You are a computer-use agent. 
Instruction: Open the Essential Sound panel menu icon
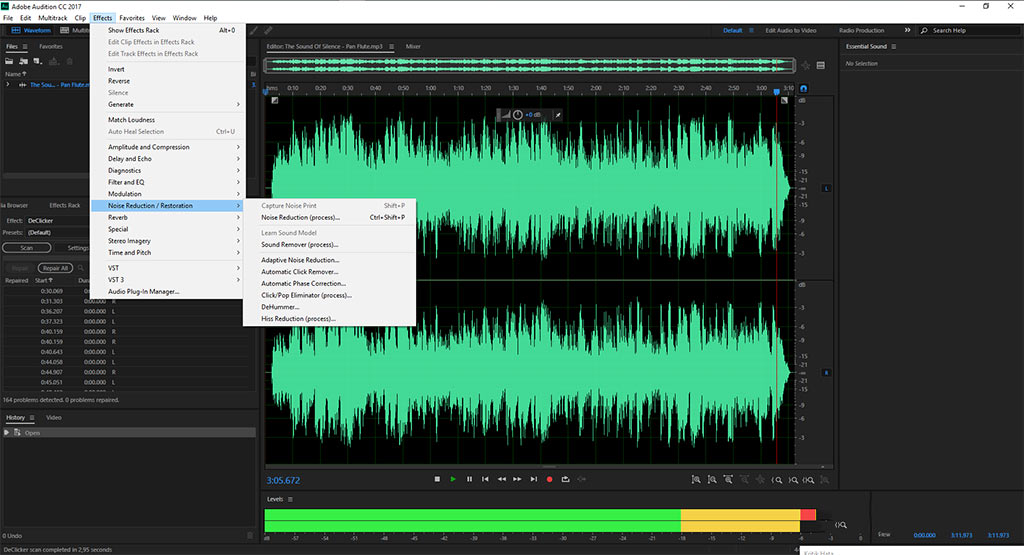(x=893, y=46)
